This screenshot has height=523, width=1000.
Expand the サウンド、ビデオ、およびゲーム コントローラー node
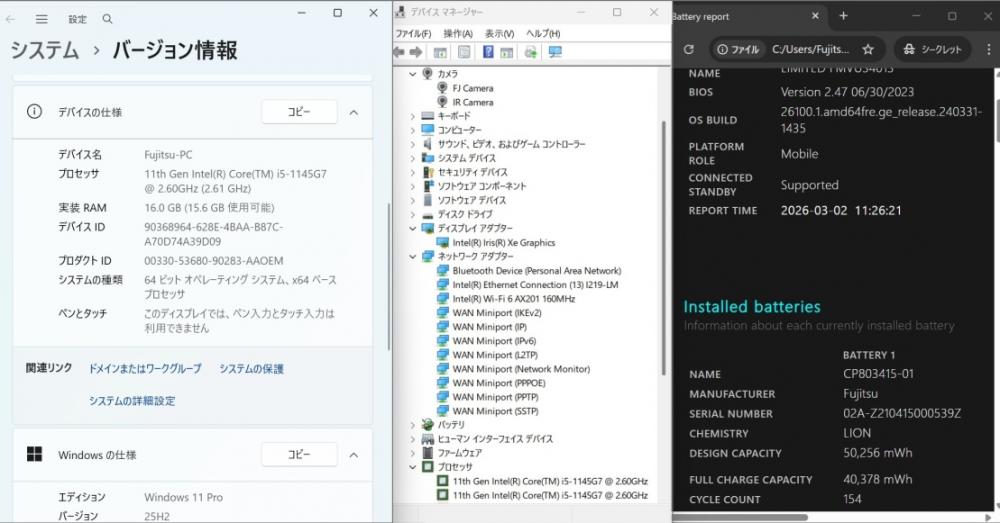point(413,144)
